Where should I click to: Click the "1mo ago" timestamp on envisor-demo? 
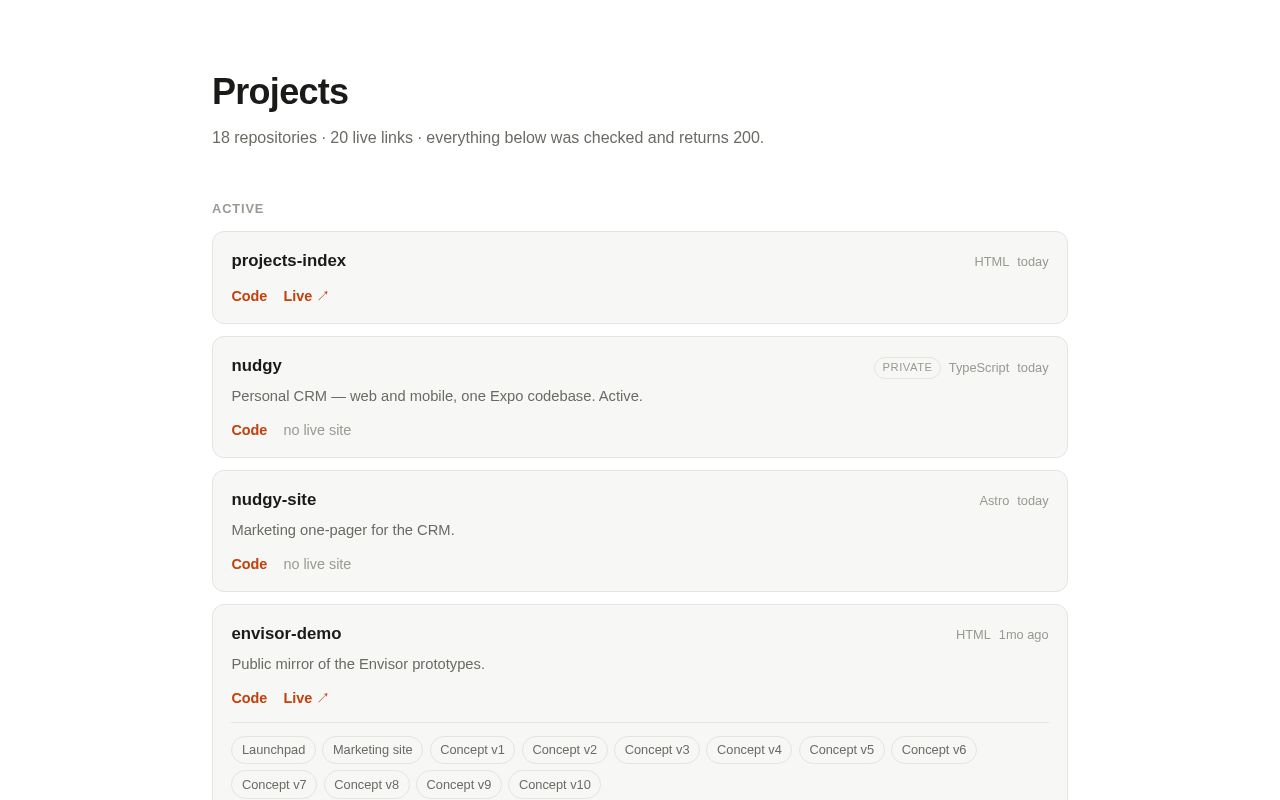(1024, 635)
